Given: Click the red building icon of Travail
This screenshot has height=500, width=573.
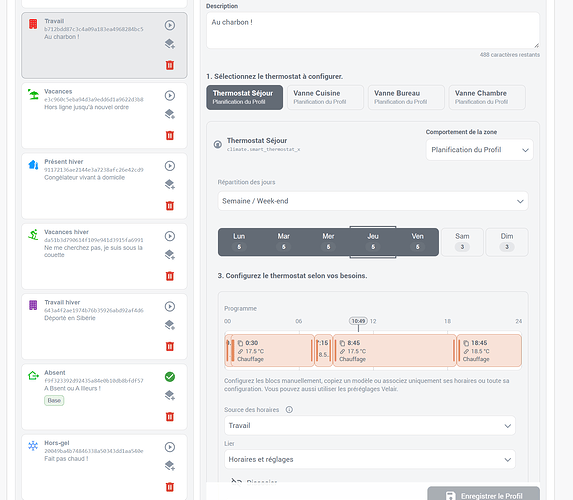Looking at the screenshot, I should click(33, 24).
